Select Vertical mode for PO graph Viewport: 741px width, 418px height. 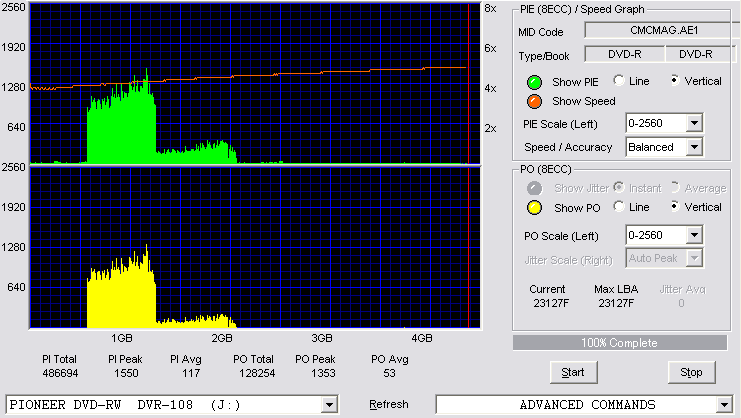(675, 206)
